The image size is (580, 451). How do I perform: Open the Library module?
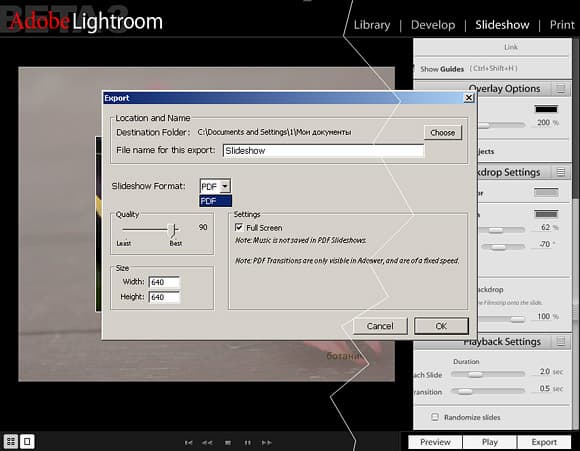pyautogui.click(x=372, y=25)
